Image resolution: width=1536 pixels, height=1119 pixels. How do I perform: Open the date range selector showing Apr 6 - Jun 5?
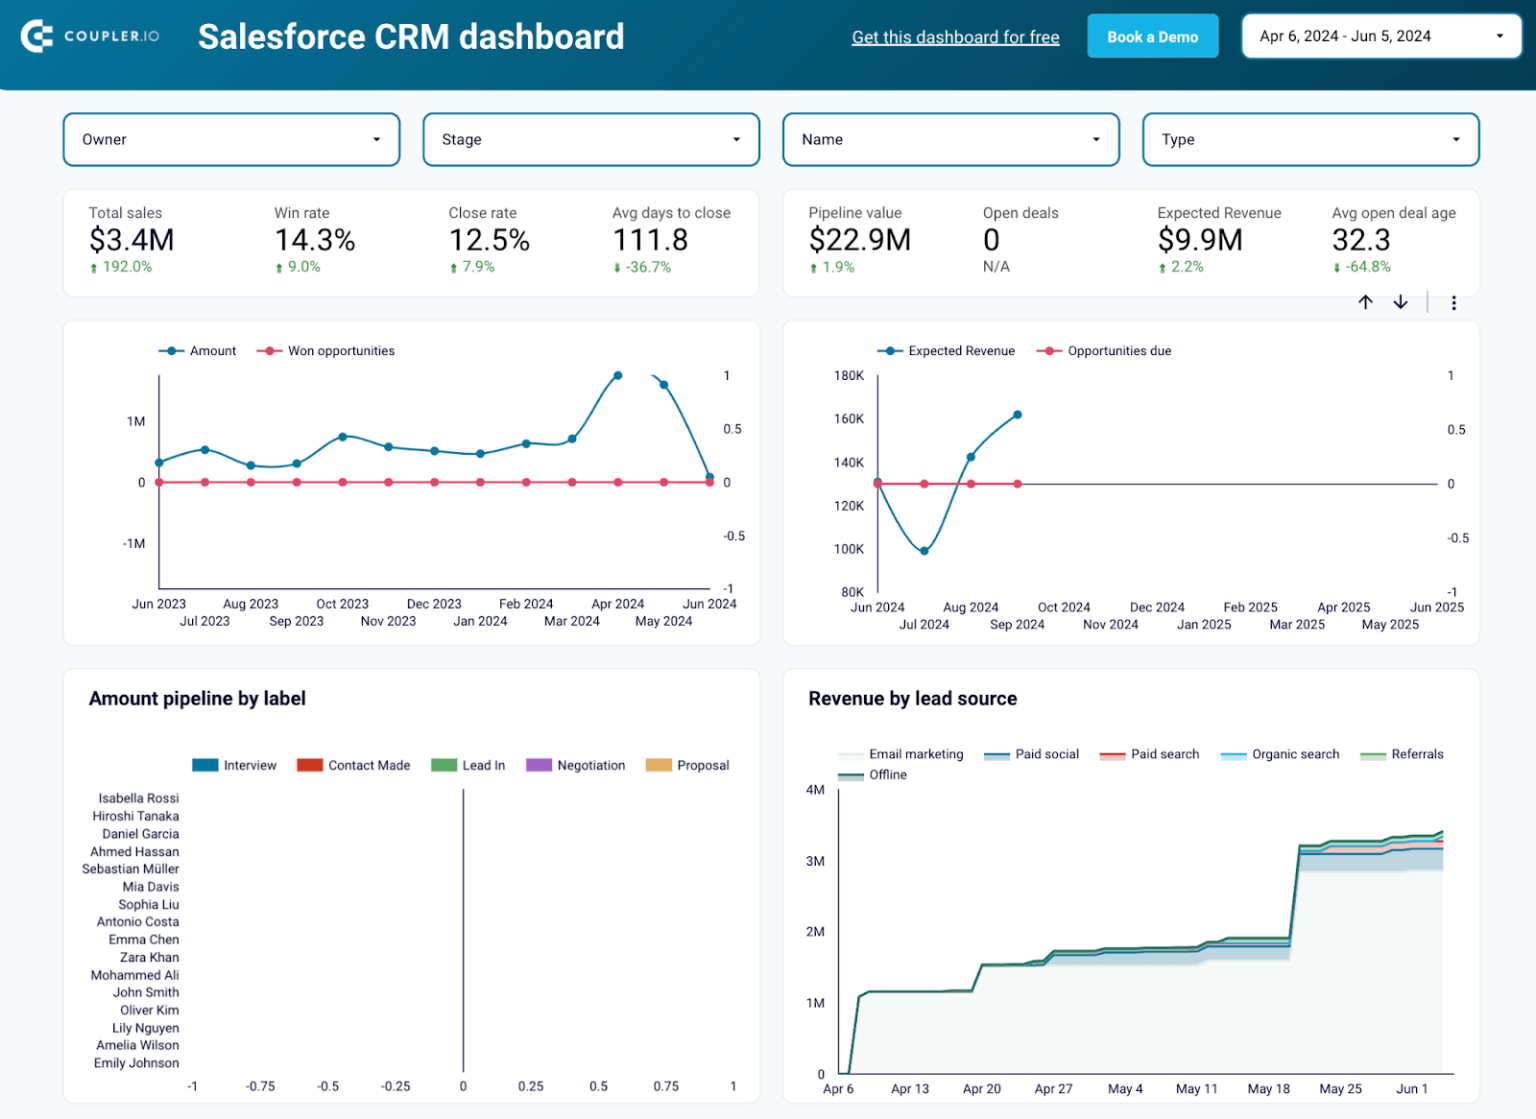1380,35
